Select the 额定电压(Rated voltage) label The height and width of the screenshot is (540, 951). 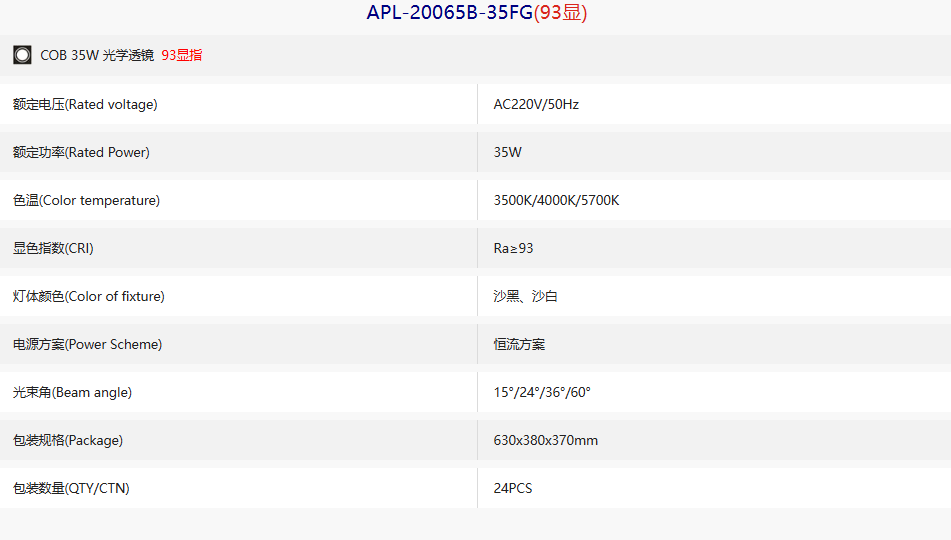tap(85, 104)
